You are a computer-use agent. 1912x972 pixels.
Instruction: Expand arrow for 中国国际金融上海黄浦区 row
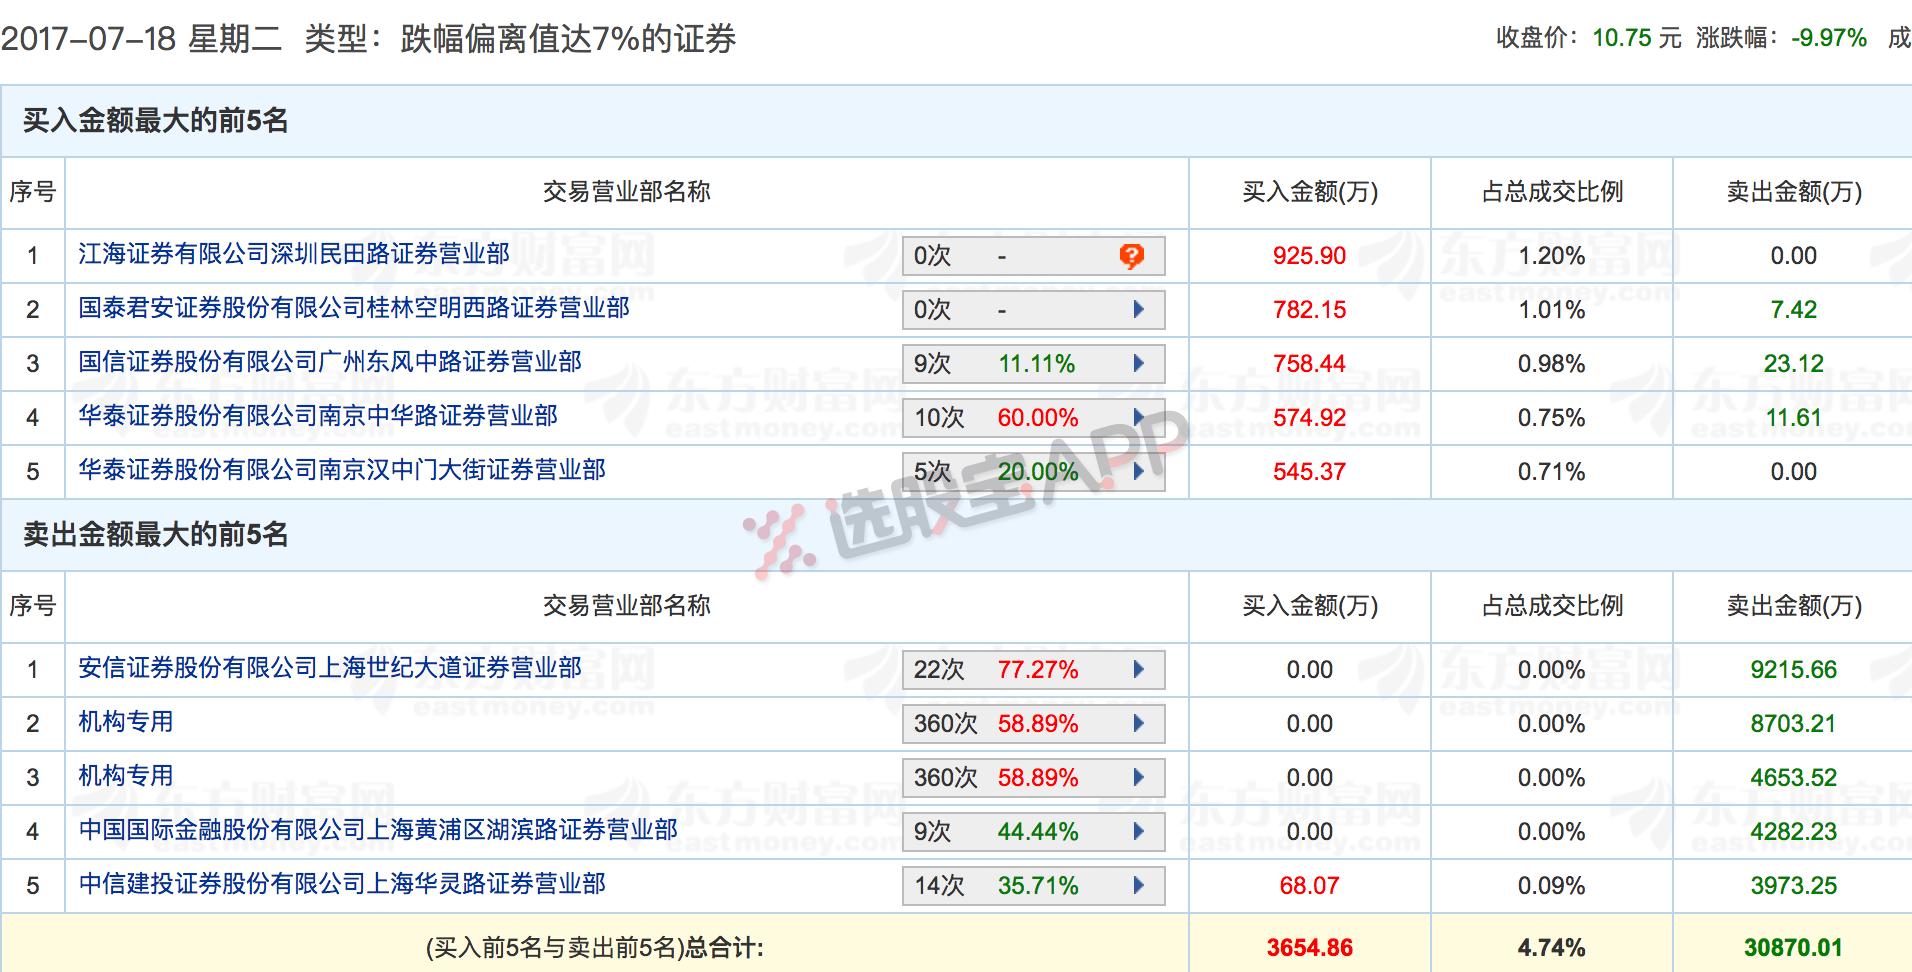click(1138, 832)
